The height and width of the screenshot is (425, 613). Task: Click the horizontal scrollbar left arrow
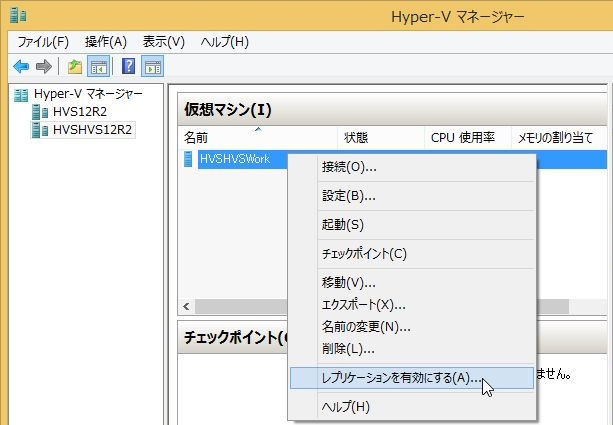point(186,307)
